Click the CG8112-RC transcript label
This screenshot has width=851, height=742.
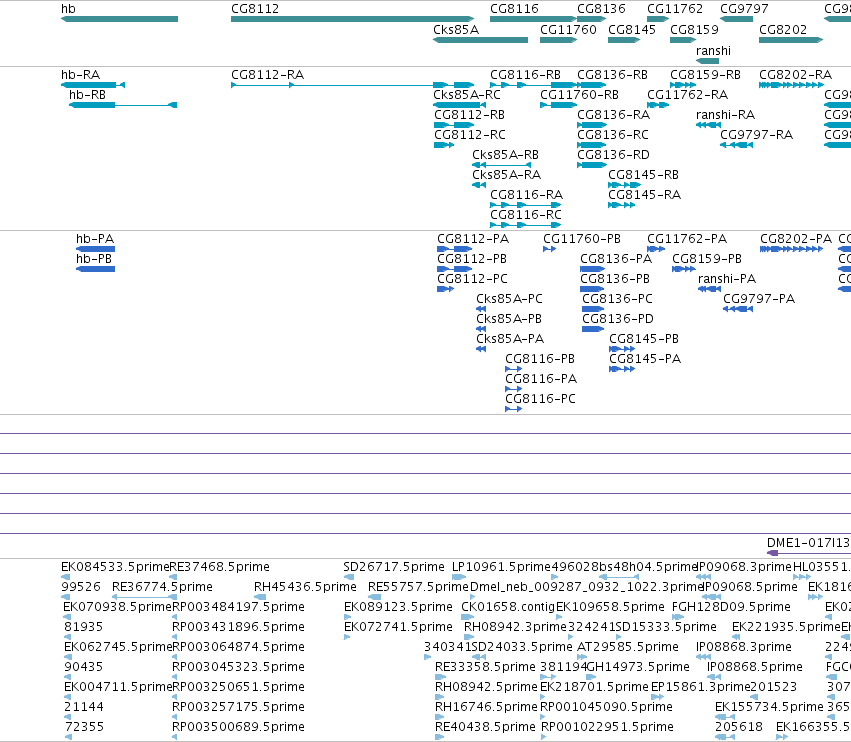pyautogui.click(x=470, y=135)
